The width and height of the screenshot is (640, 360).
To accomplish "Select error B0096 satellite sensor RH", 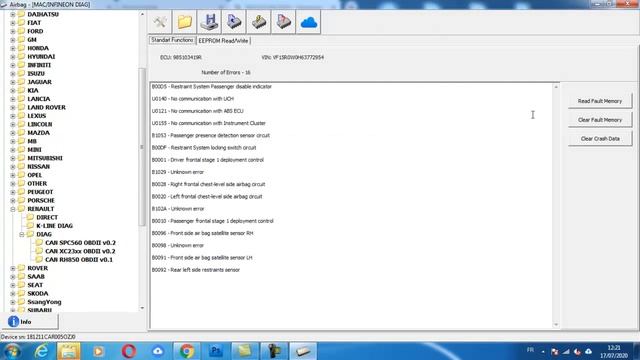I will click(202, 233).
